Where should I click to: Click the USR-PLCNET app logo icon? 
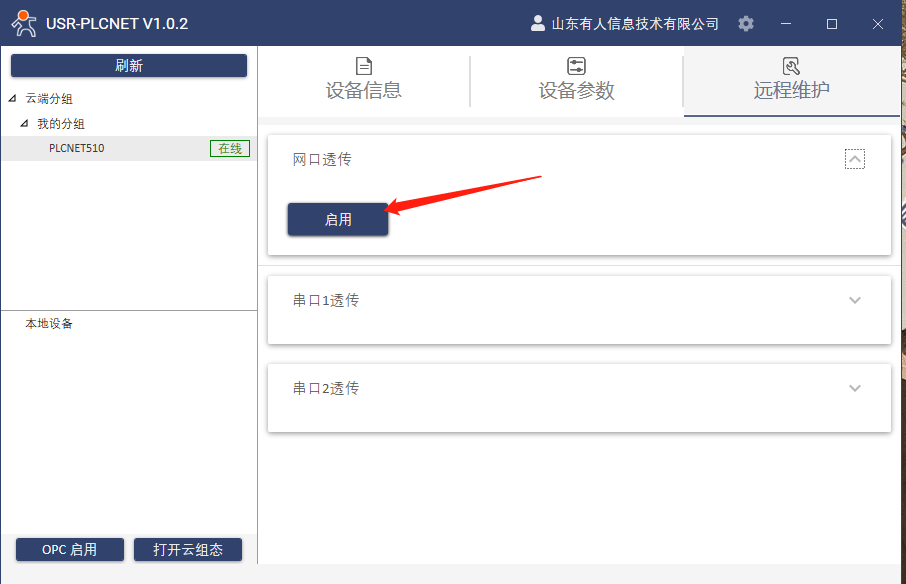[24, 23]
